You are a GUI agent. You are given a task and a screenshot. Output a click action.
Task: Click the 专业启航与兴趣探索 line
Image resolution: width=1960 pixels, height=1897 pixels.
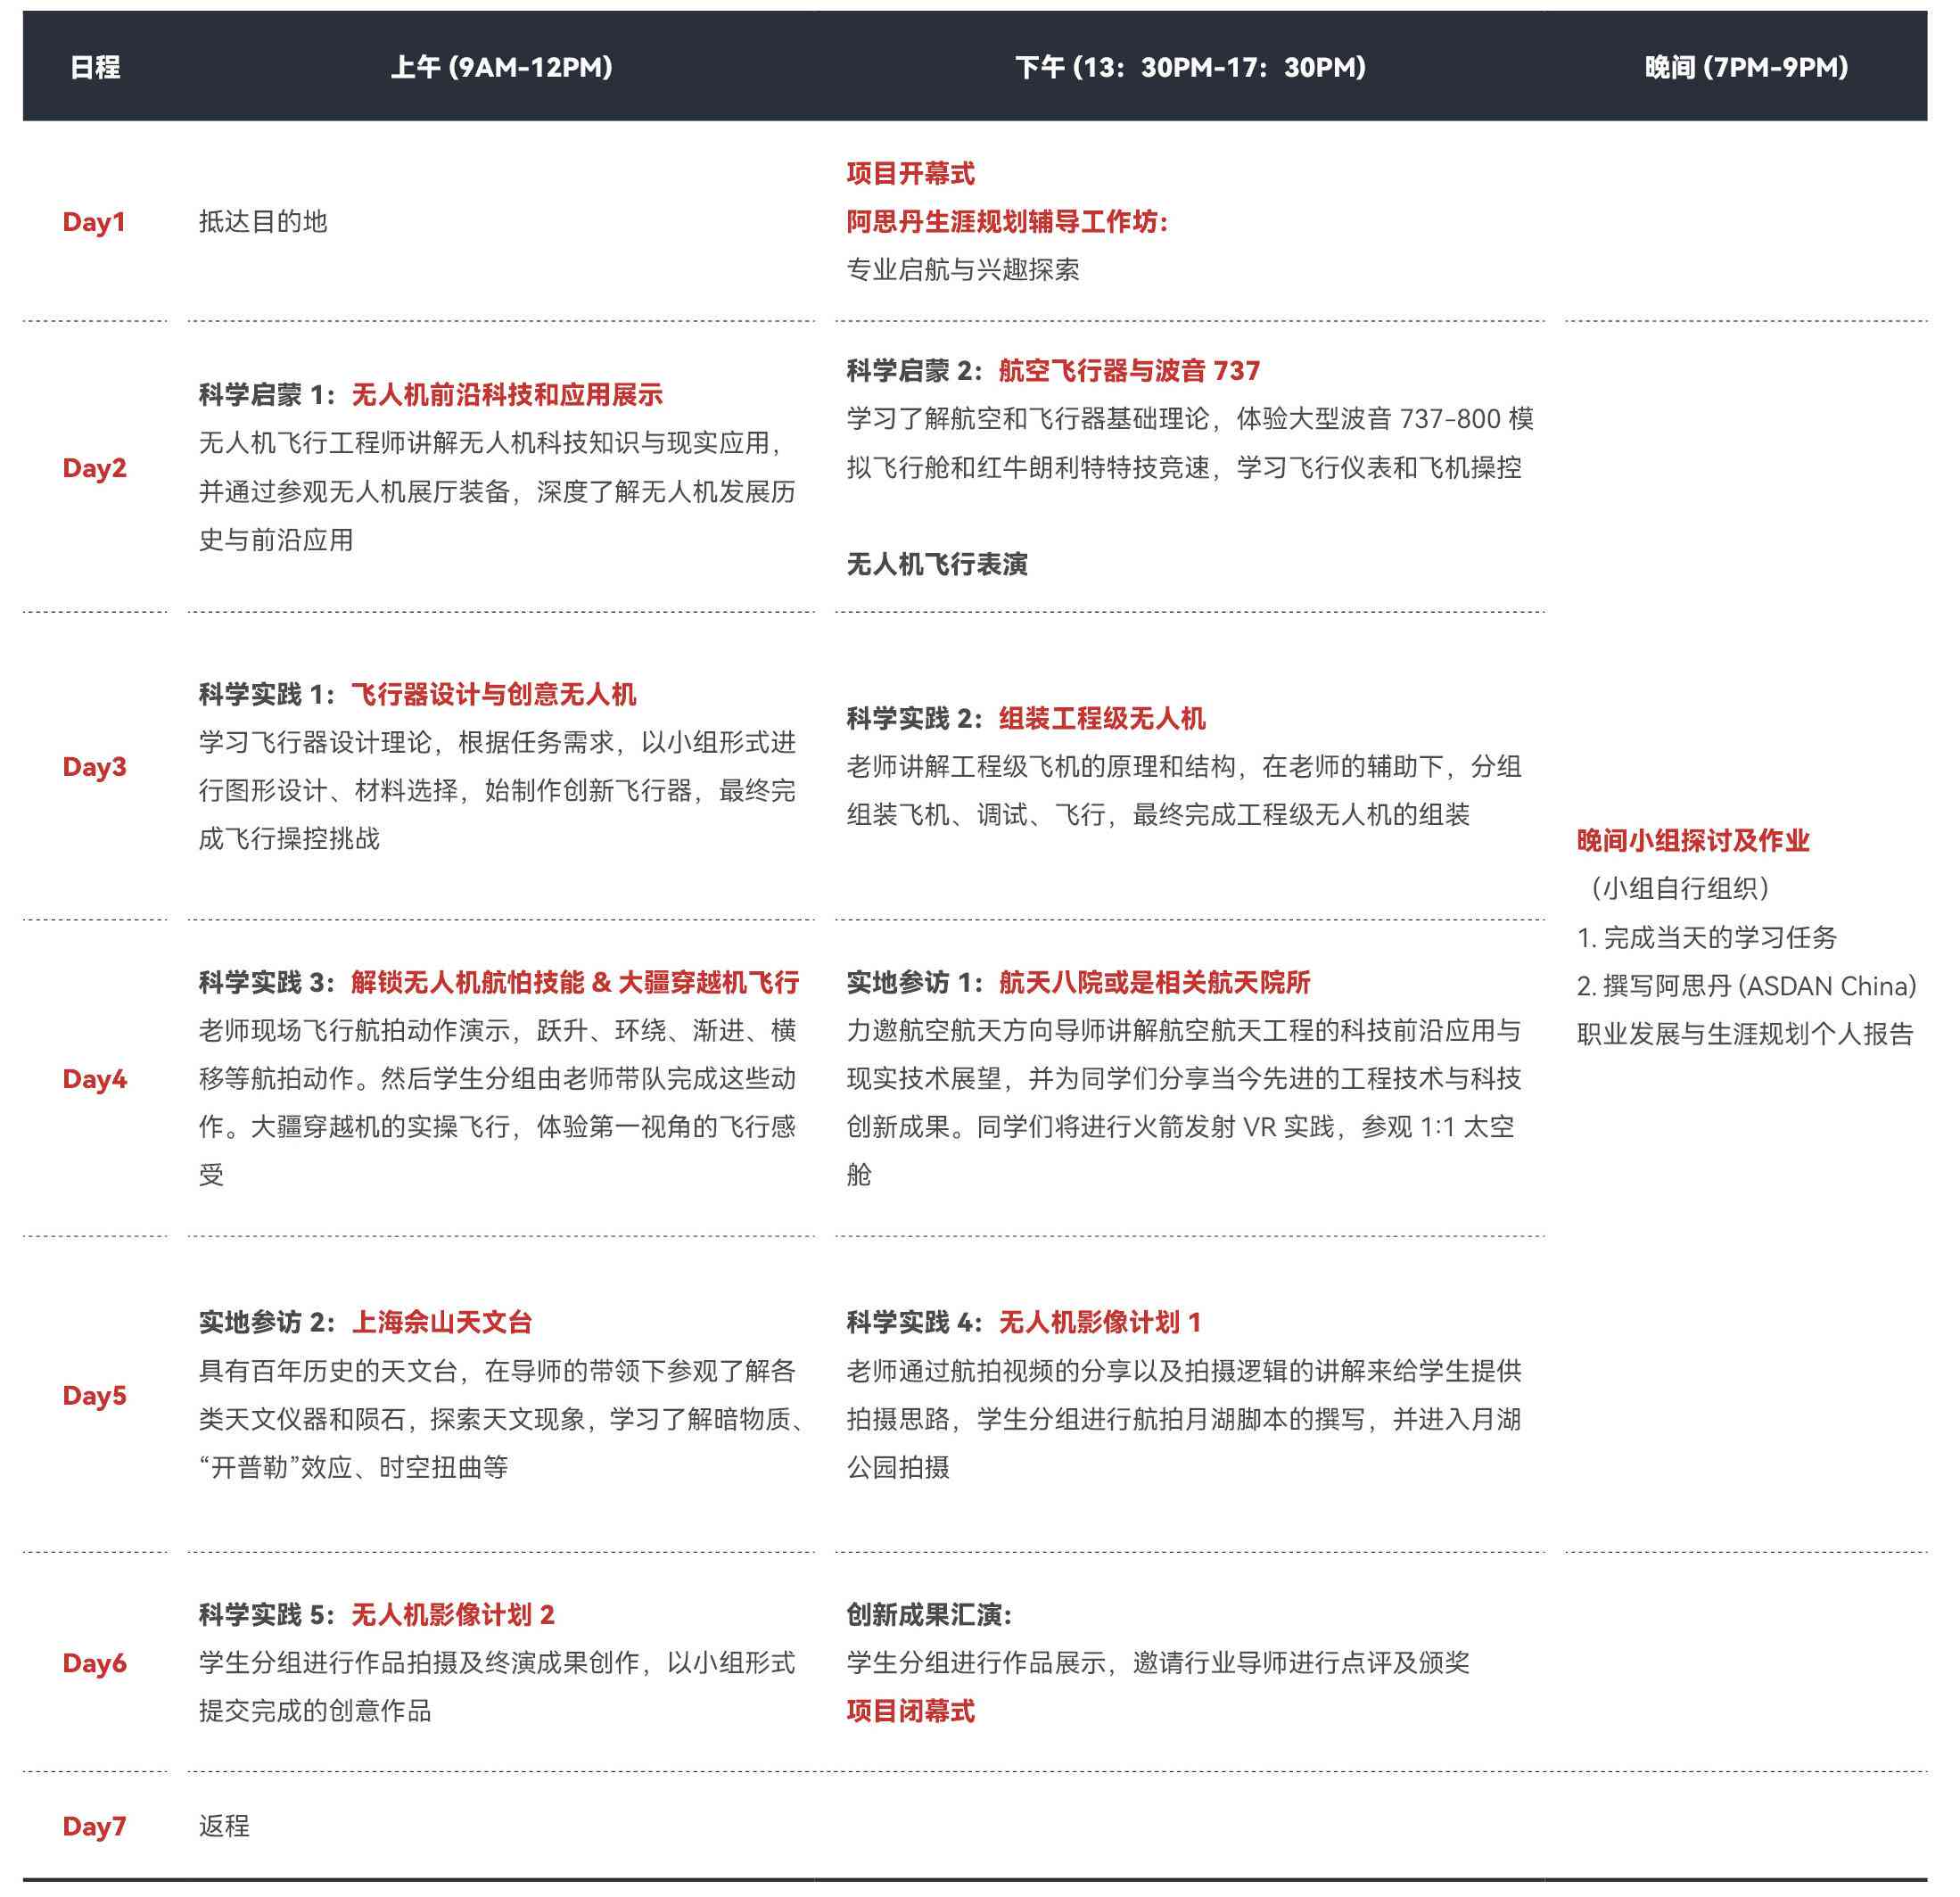click(963, 269)
